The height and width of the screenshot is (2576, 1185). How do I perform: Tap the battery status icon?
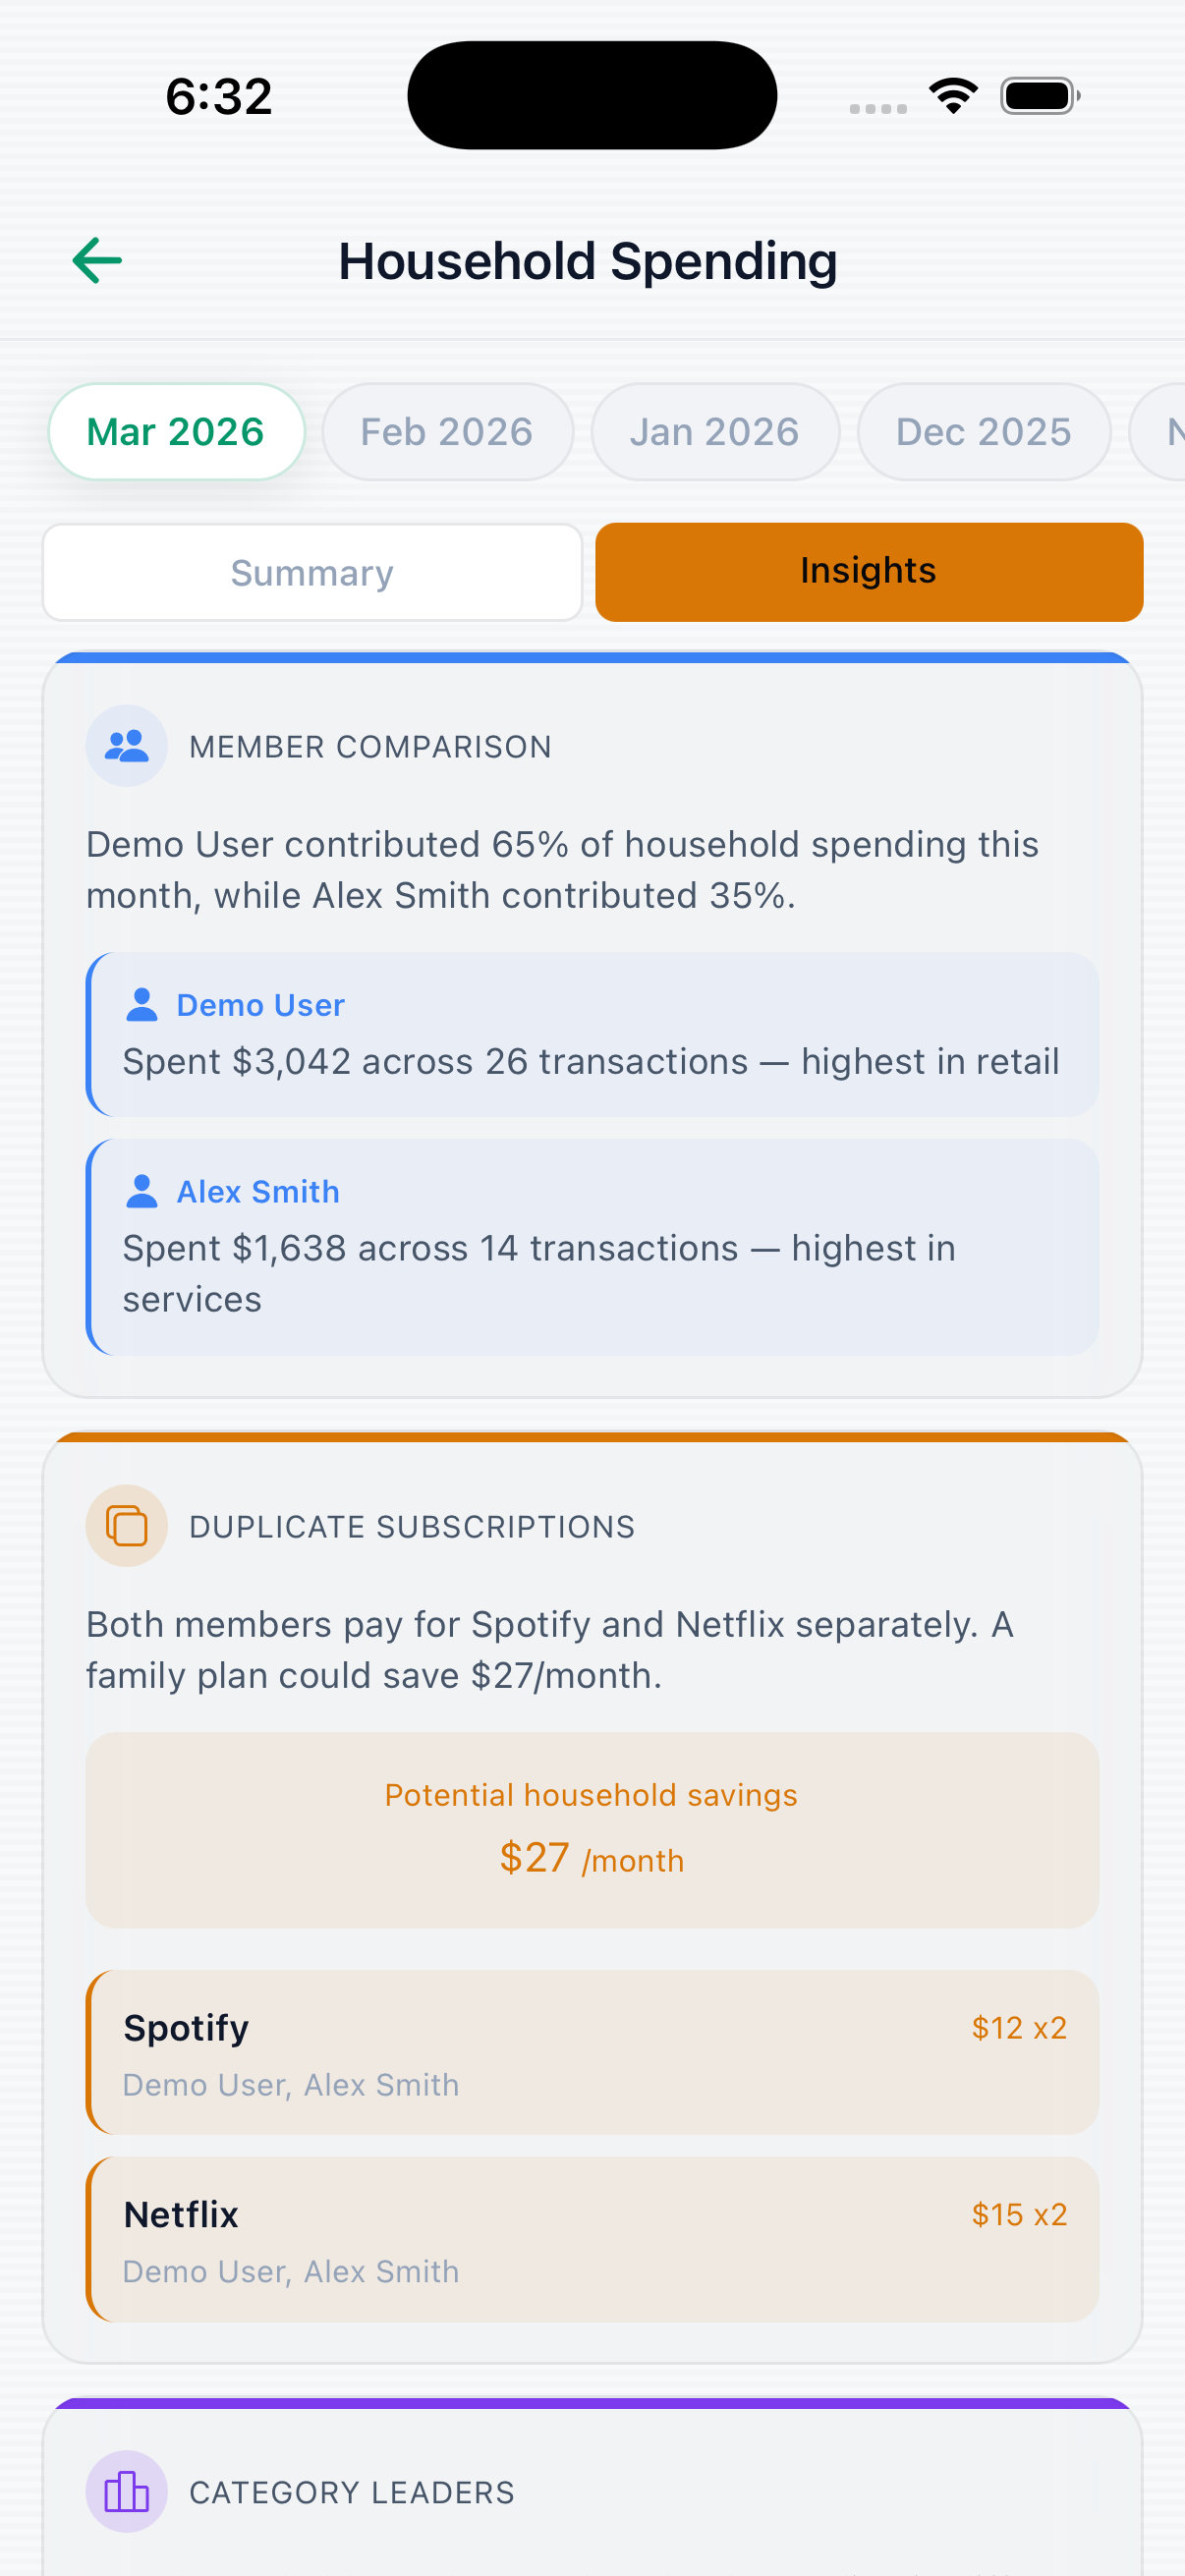pos(1040,96)
